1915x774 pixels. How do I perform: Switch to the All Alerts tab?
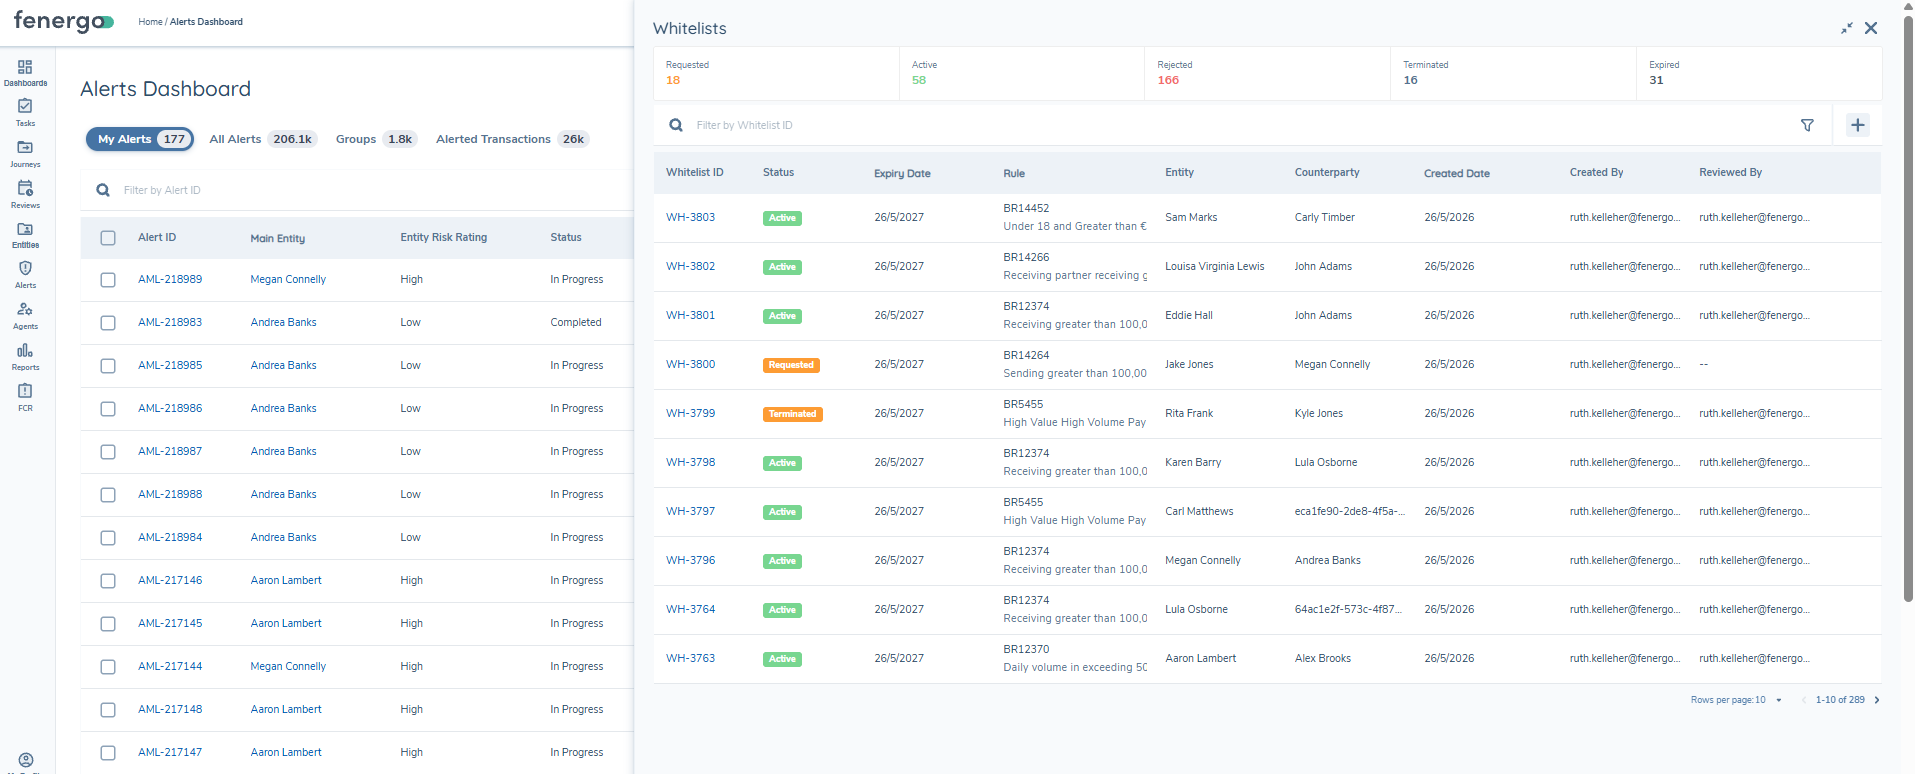pyautogui.click(x=262, y=139)
